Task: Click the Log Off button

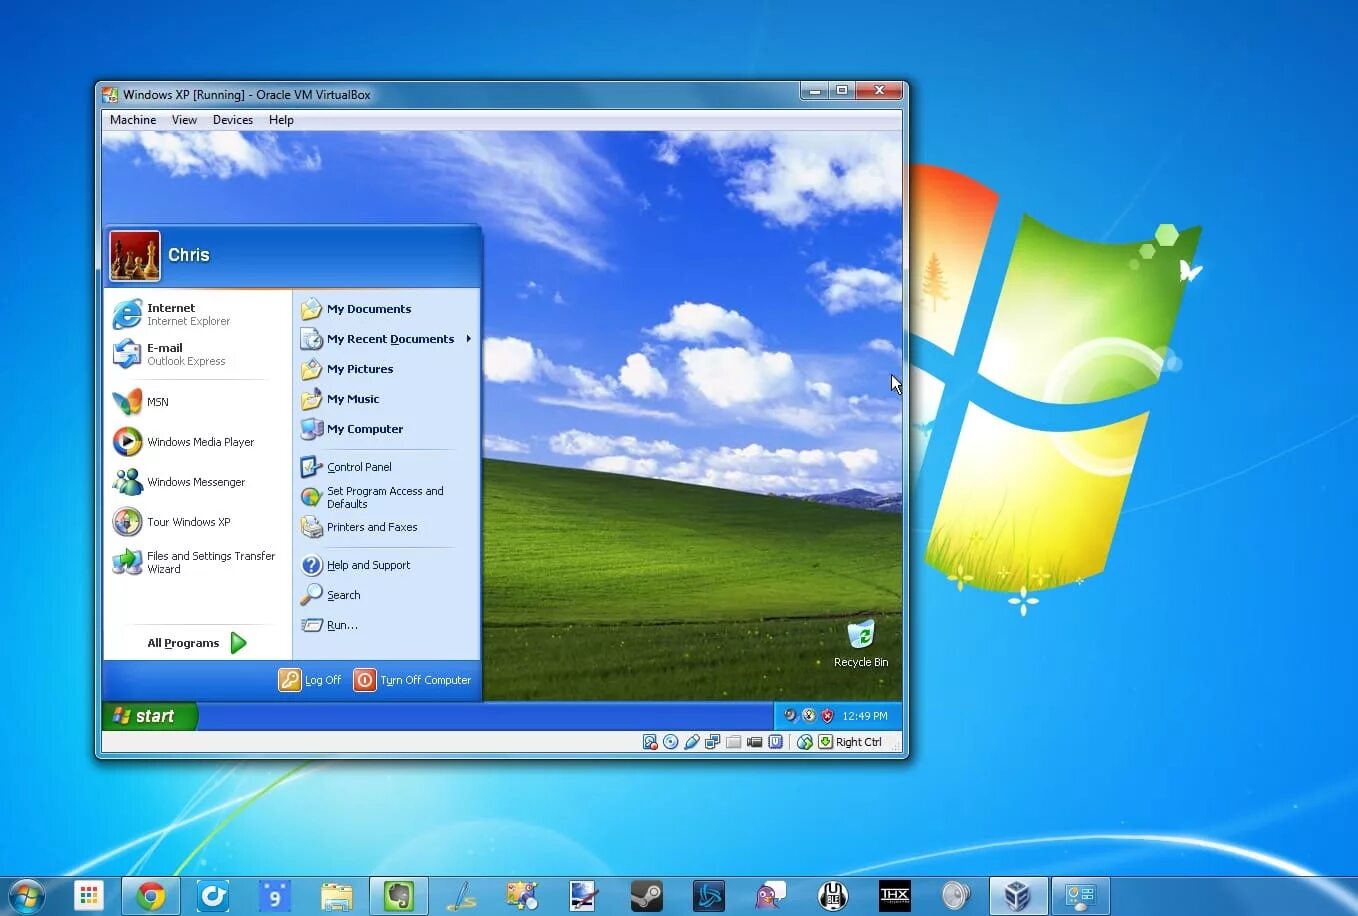Action: pyautogui.click(x=310, y=680)
